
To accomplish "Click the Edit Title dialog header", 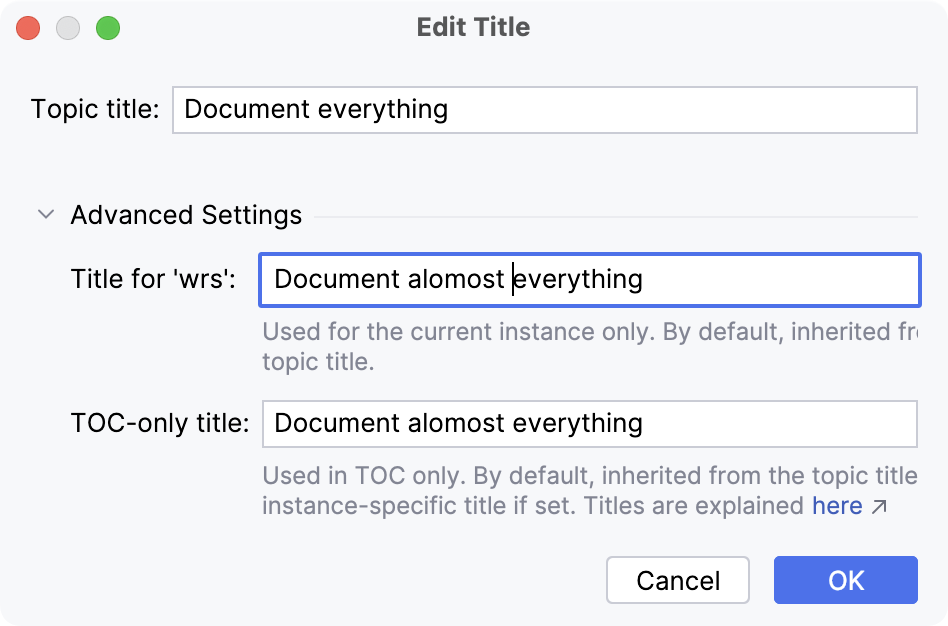I will click(x=473, y=27).
